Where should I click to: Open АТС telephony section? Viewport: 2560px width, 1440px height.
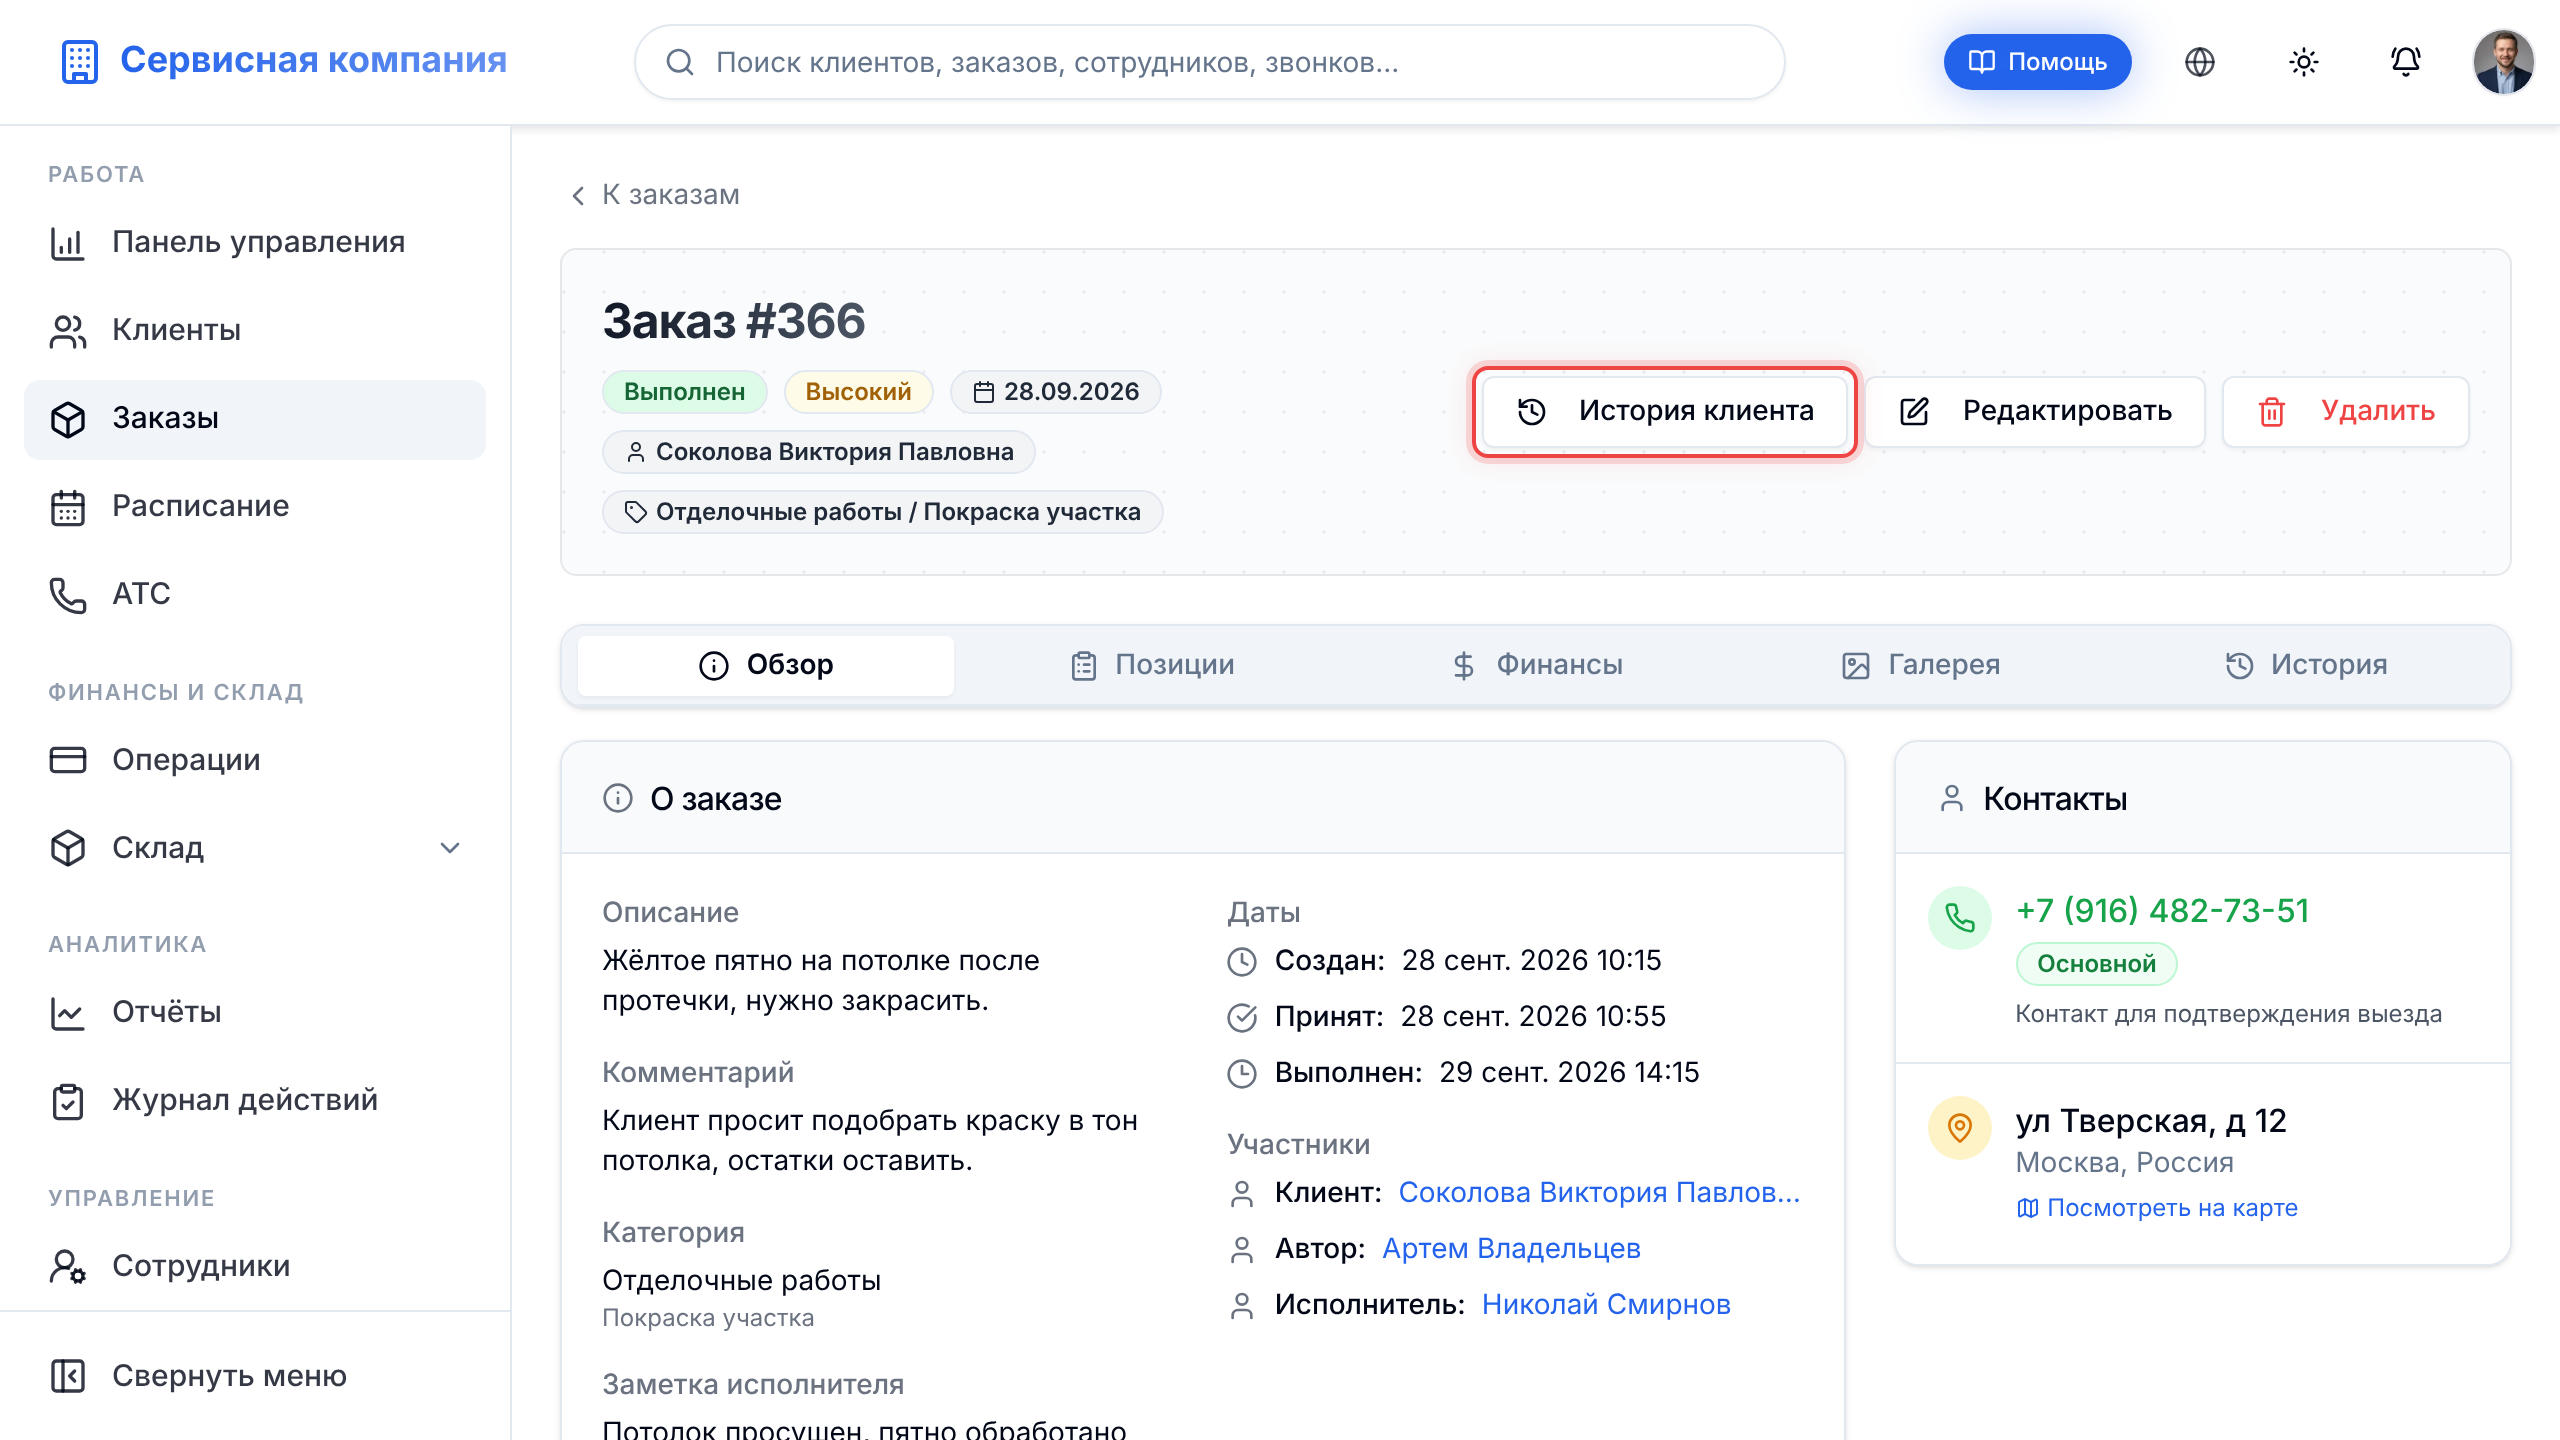coord(255,594)
